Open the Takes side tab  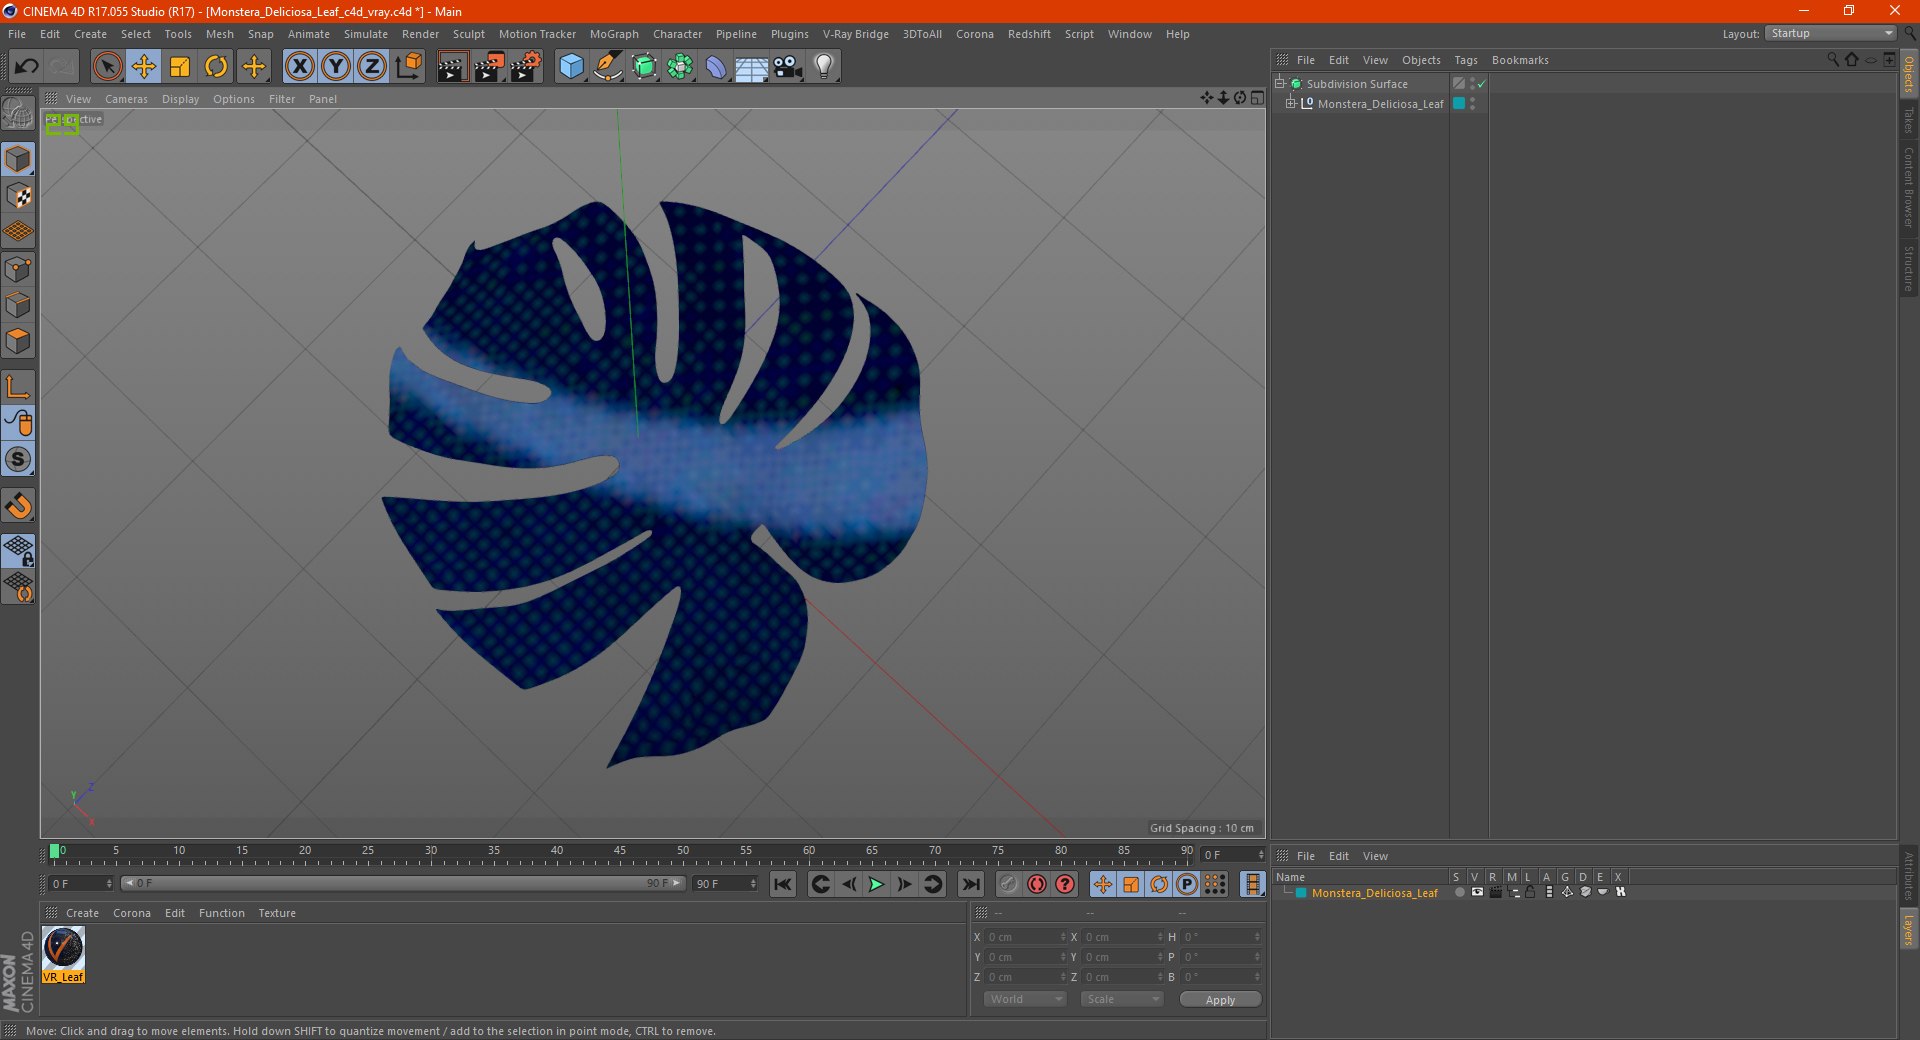(1909, 121)
